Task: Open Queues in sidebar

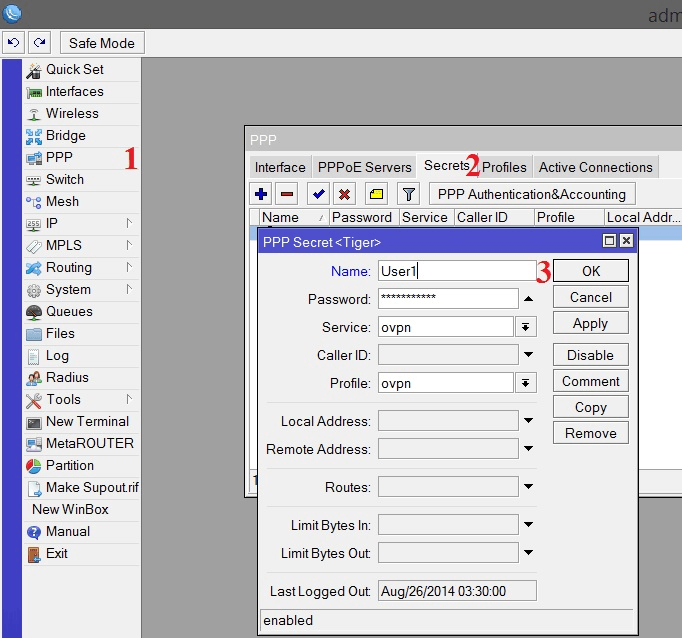Action: (82, 311)
